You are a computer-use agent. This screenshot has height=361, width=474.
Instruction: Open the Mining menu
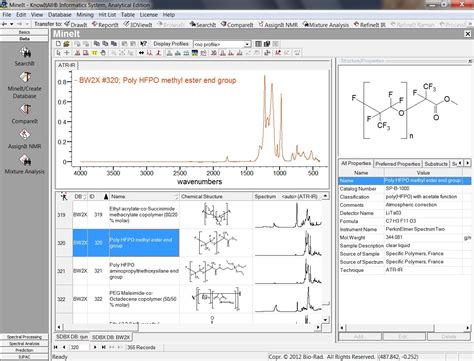[x=85, y=15]
